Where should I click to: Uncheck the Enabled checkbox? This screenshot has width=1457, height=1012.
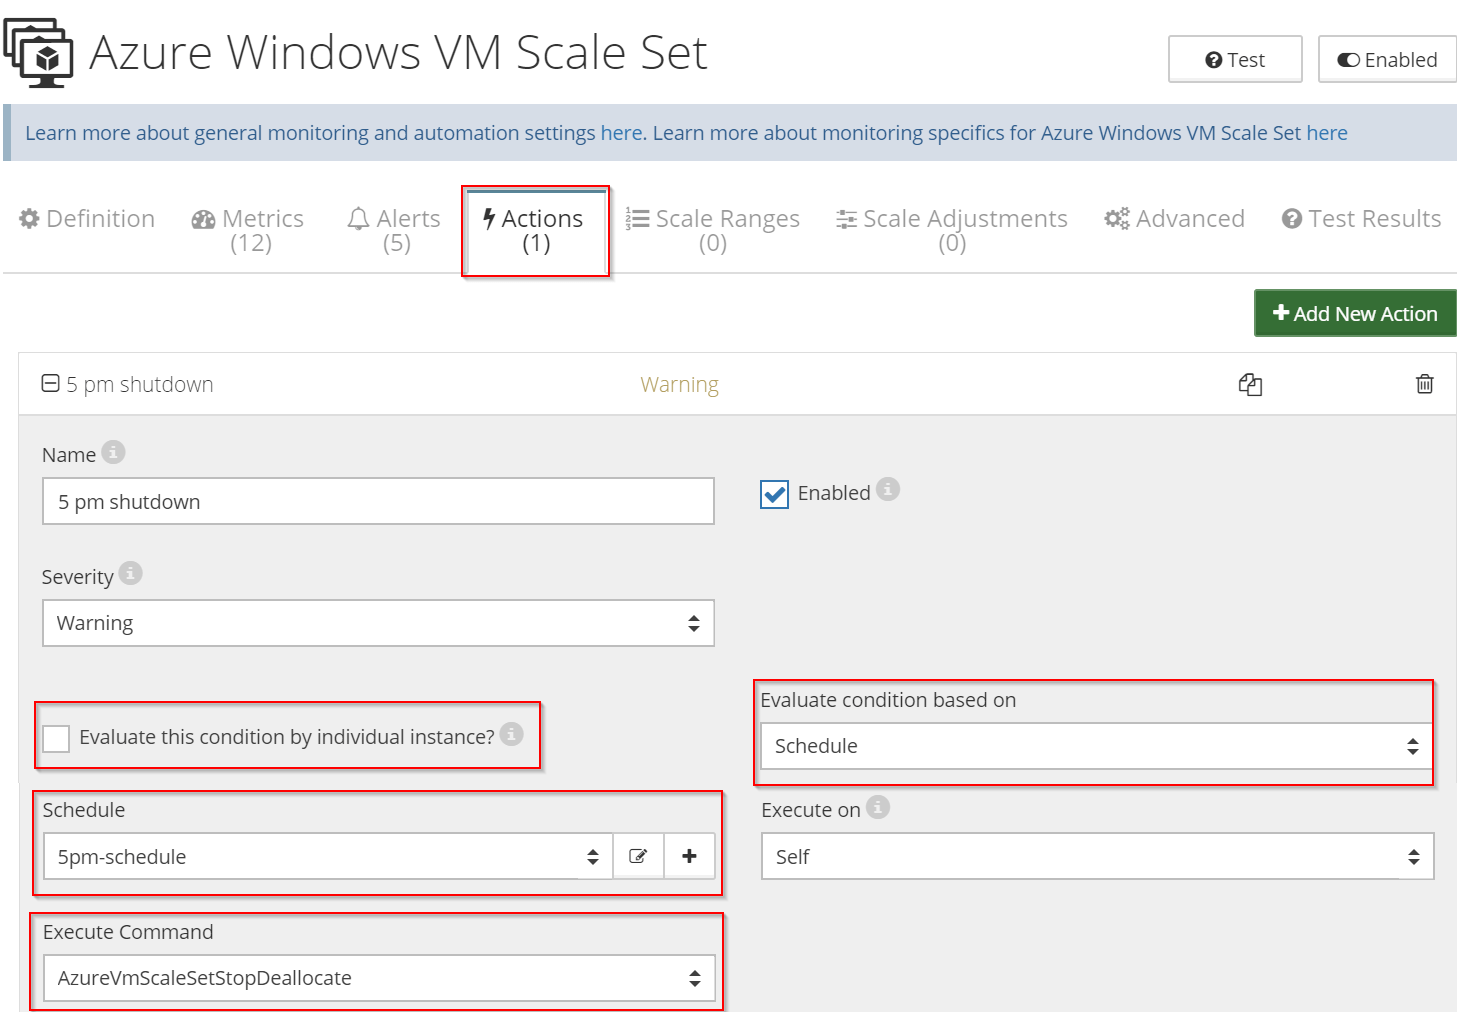774,494
